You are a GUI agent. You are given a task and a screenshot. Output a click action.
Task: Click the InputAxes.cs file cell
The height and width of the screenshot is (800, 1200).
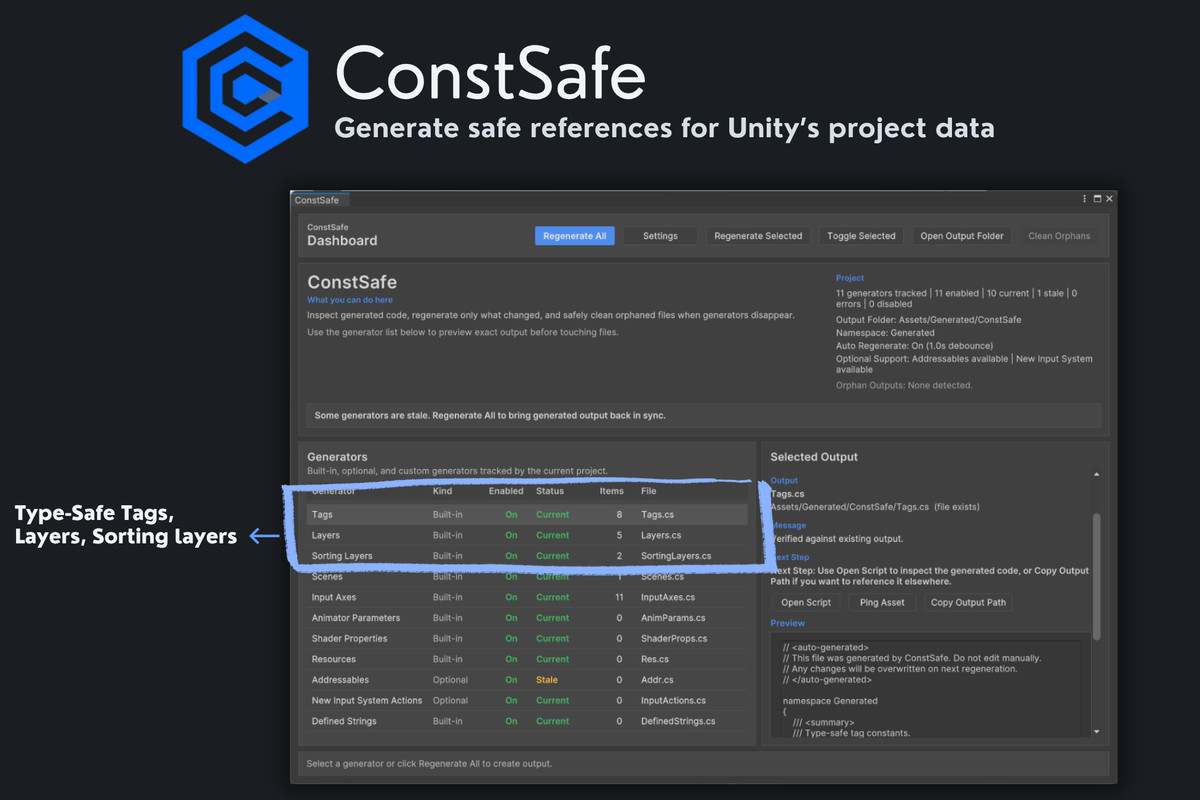coord(668,597)
